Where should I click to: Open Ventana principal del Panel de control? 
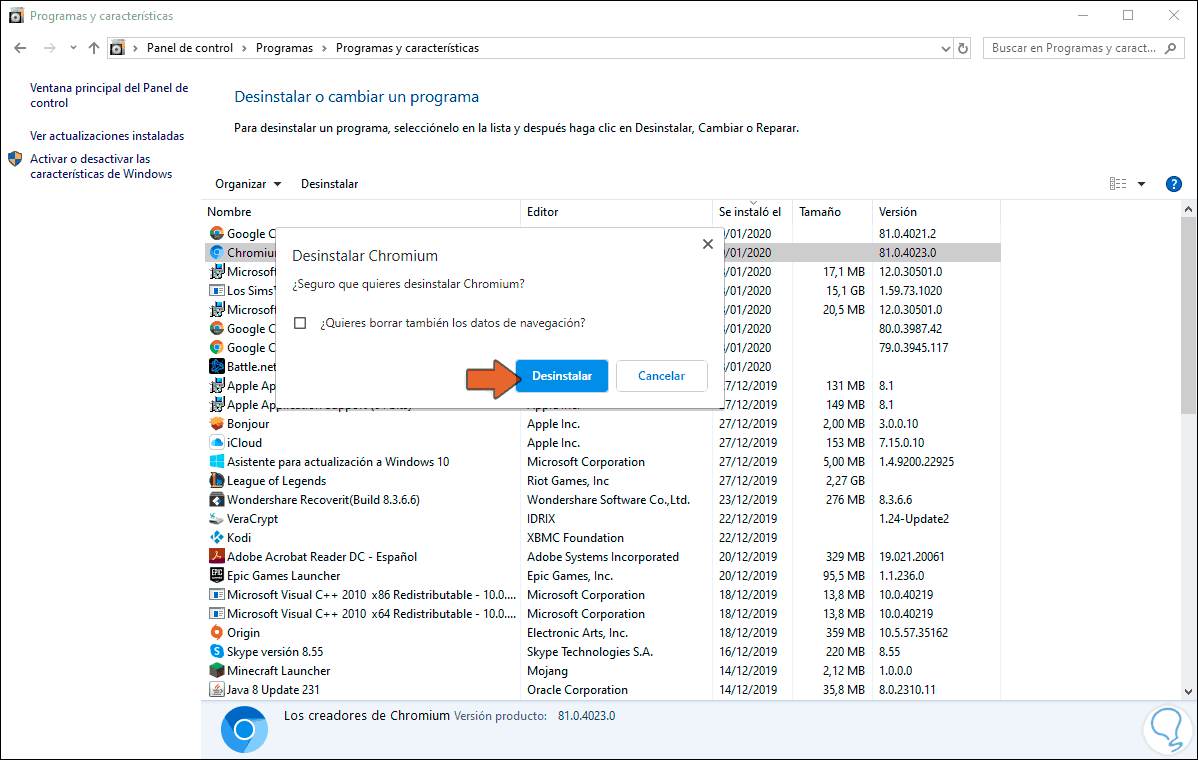109,95
